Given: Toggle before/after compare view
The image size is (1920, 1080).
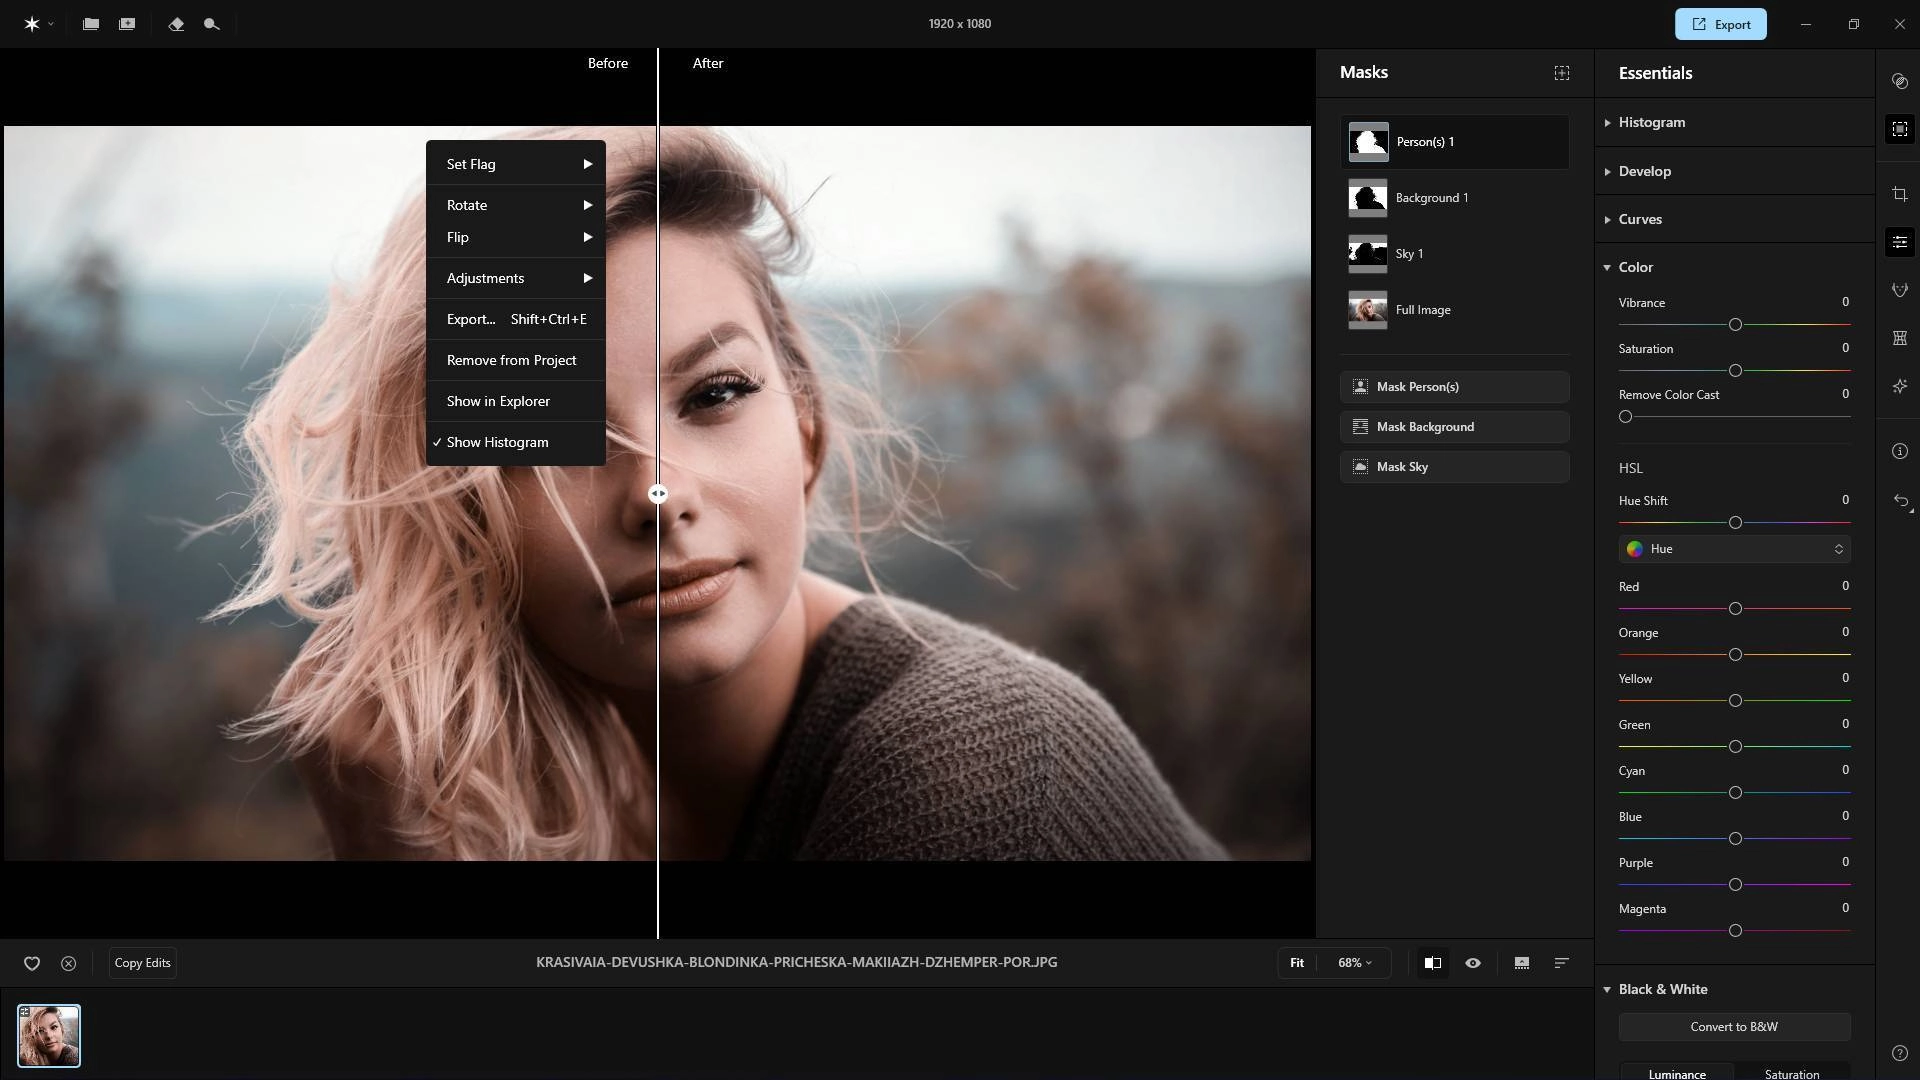Looking at the screenshot, I should [x=1433, y=963].
